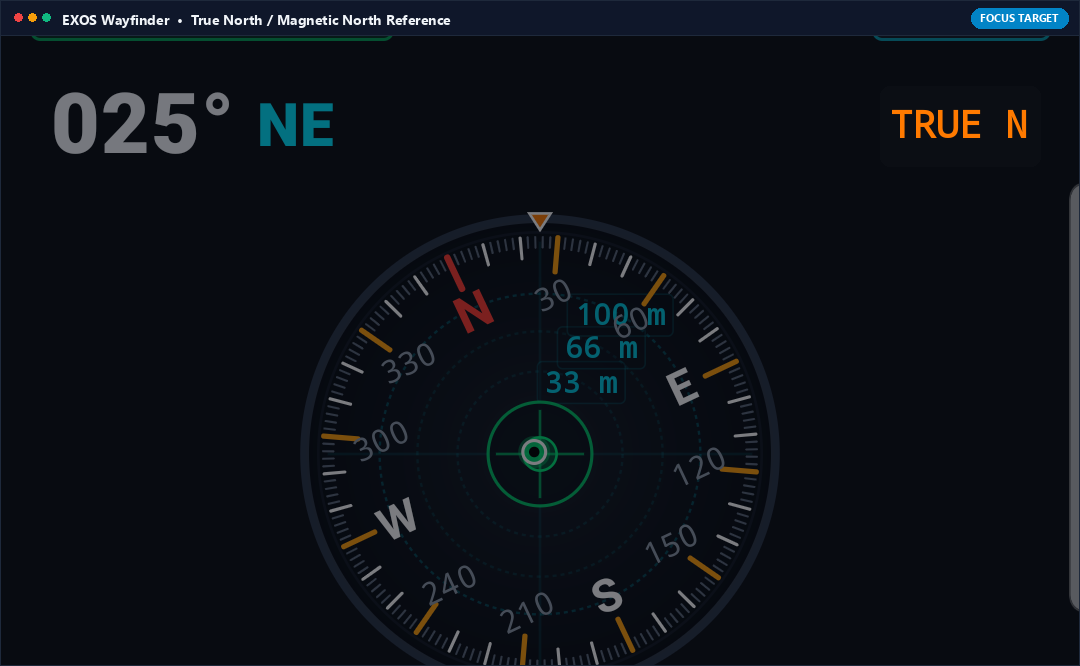This screenshot has height=666, width=1080.
Task: Toggle the TRUE N reference indicator
Action: (959, 125)
